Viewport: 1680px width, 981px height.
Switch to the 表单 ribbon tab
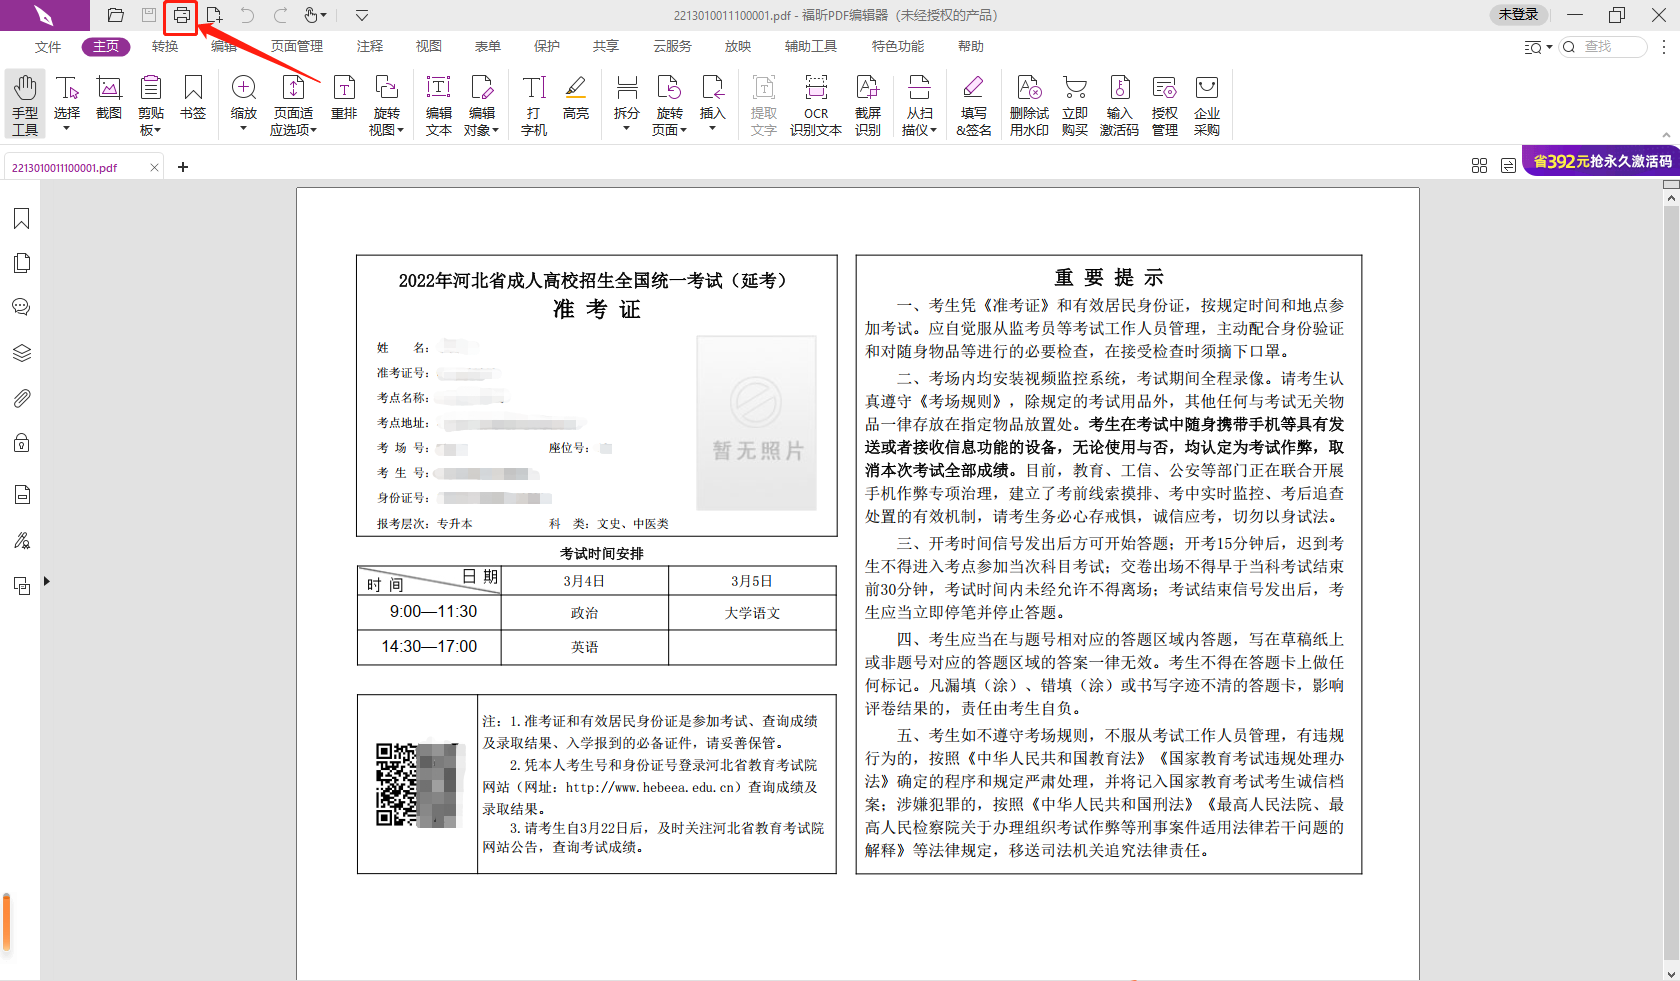pos(488,46)
